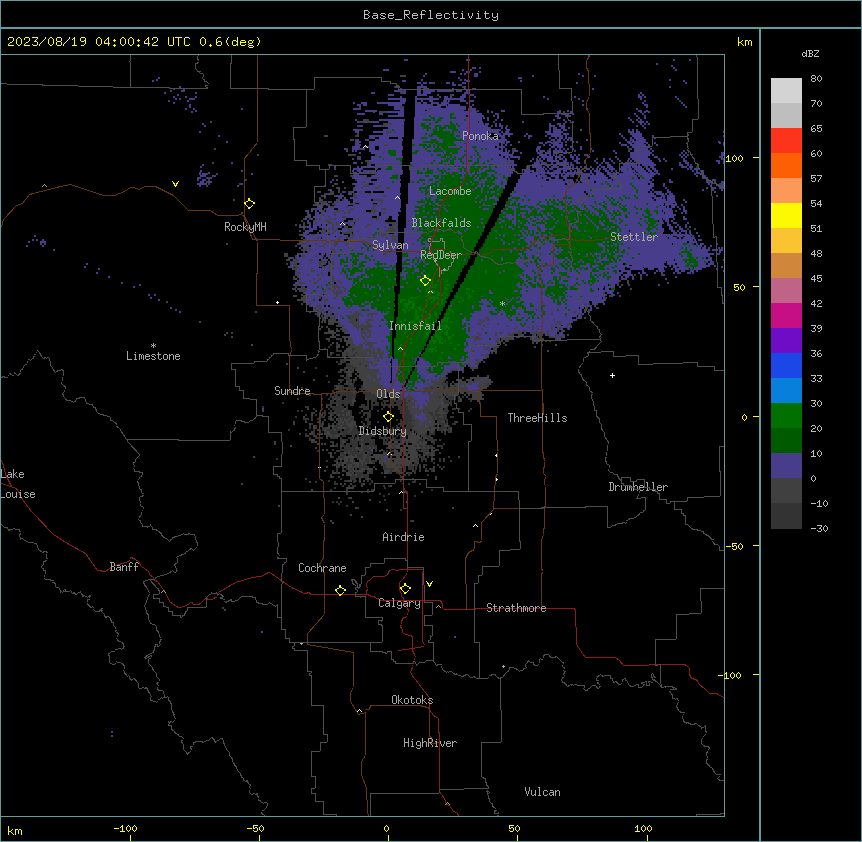Click the Ponoka city label
Image resolution: width=862 pixels, height=842 pixels.
pyautogui.click(x=480, y=136)
